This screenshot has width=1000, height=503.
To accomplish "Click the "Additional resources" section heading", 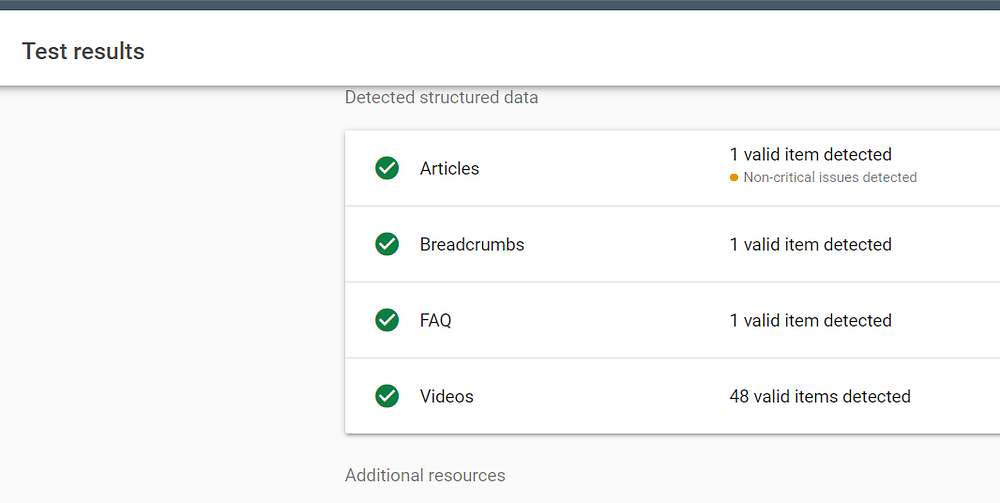I will pos(425,475).
